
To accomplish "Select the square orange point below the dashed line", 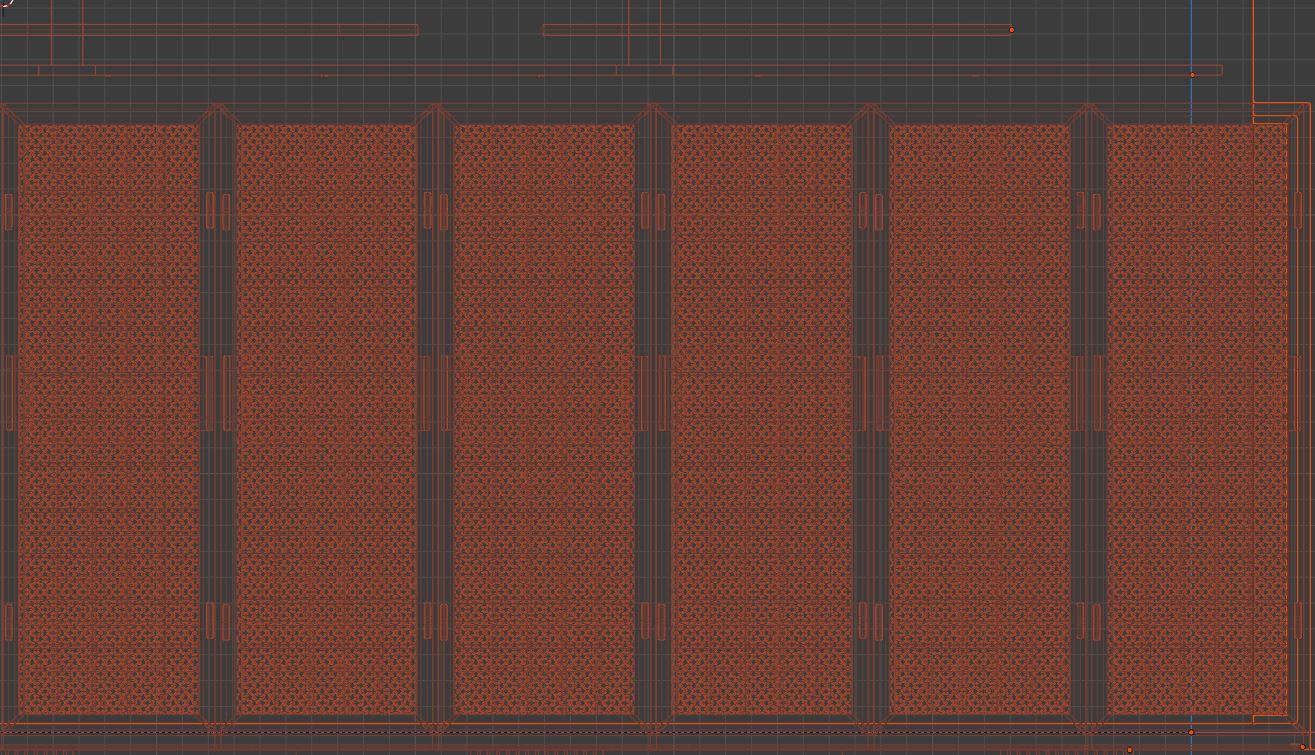I will 1130,749.
